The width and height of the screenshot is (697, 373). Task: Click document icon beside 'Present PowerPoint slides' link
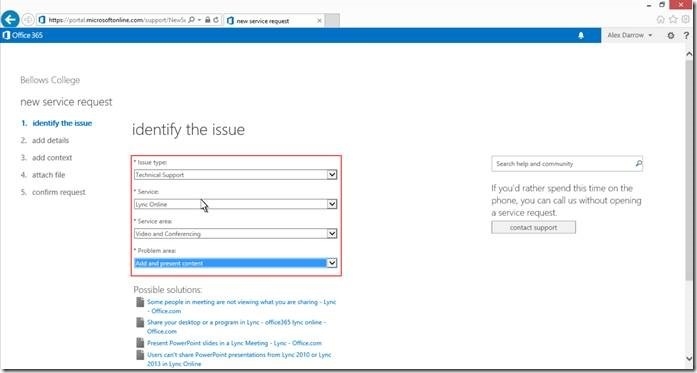click(x=140, y=343)
